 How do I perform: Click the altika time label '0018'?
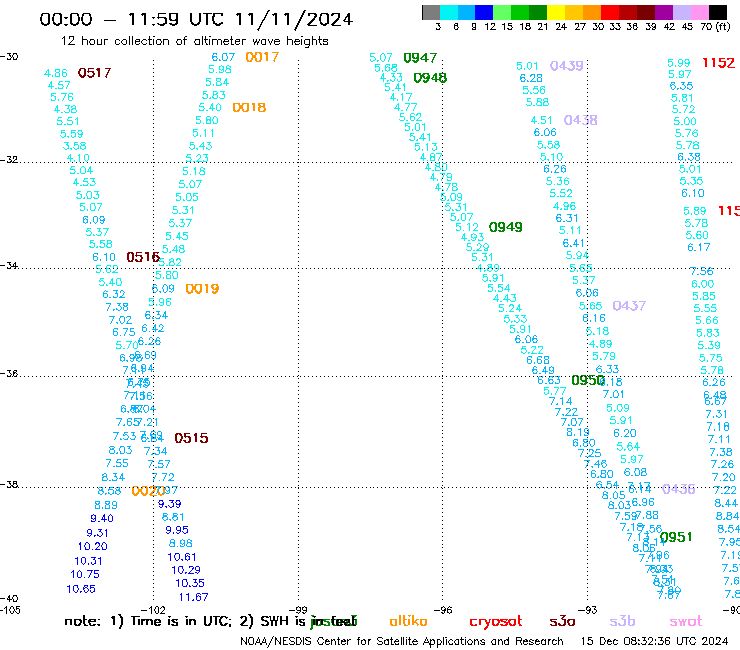point(249,108)
